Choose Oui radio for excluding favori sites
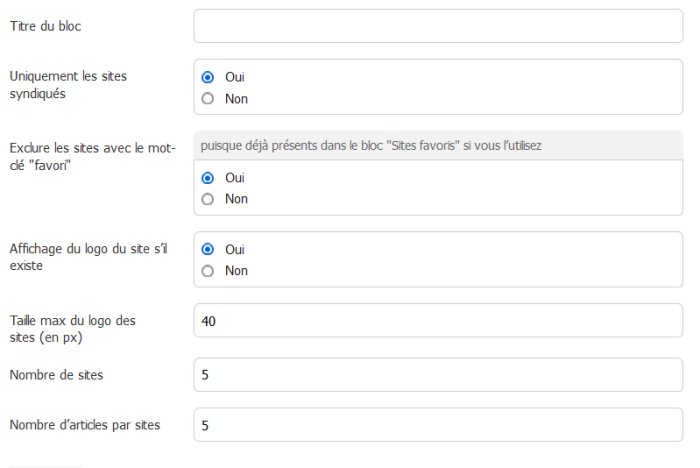Viewport: 700px width, 468px height. pos(208,178)
